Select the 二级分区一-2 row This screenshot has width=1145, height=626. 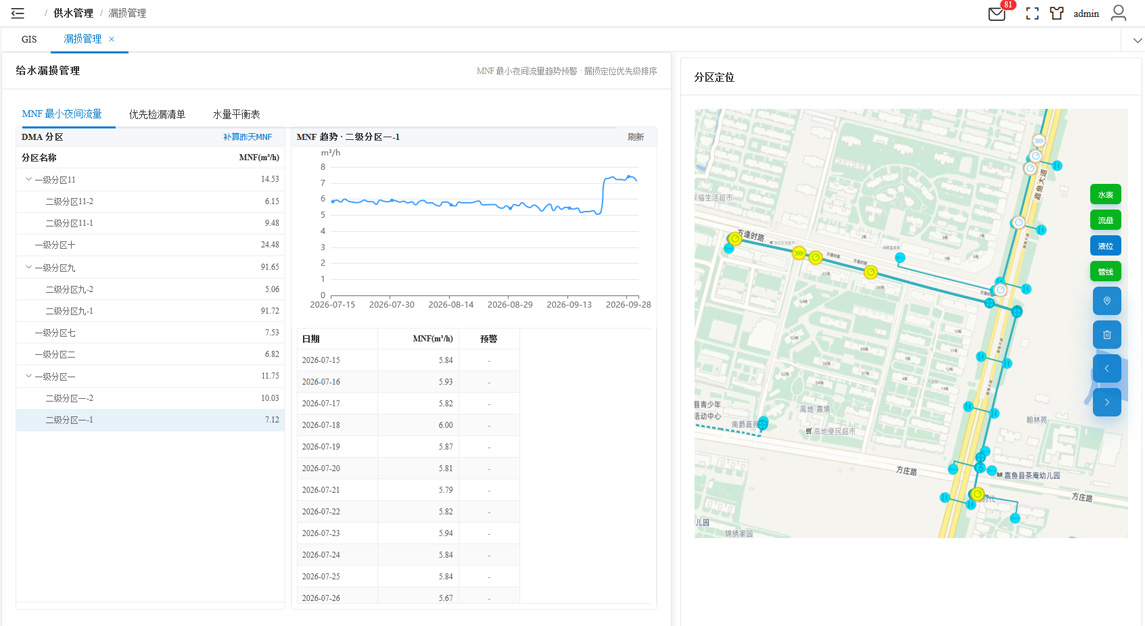[x=150, y=398]
